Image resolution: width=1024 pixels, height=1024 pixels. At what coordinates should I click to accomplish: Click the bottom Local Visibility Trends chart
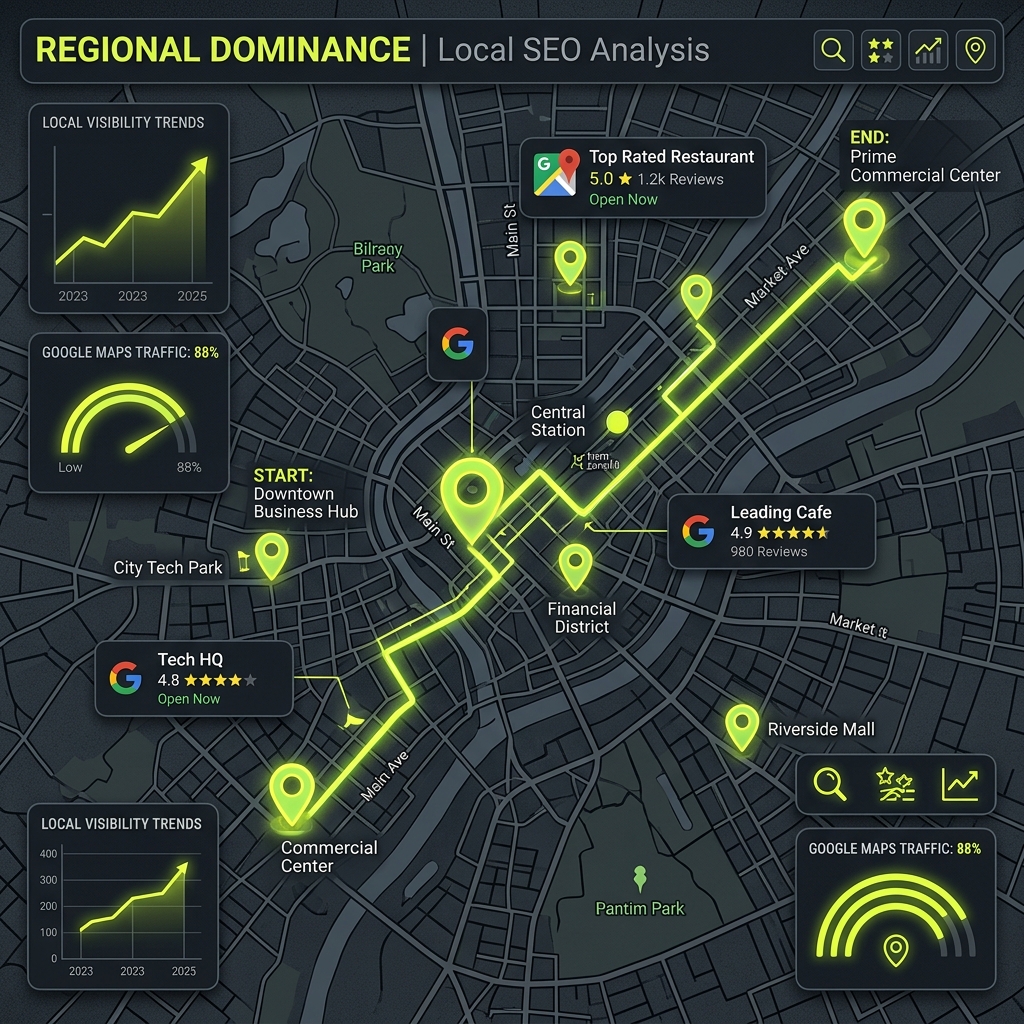point(123,896)
